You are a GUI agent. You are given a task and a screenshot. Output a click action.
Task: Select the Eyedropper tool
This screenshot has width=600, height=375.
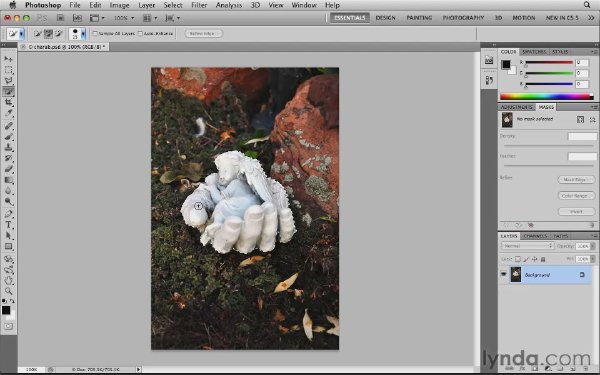(x=8, y=113)
